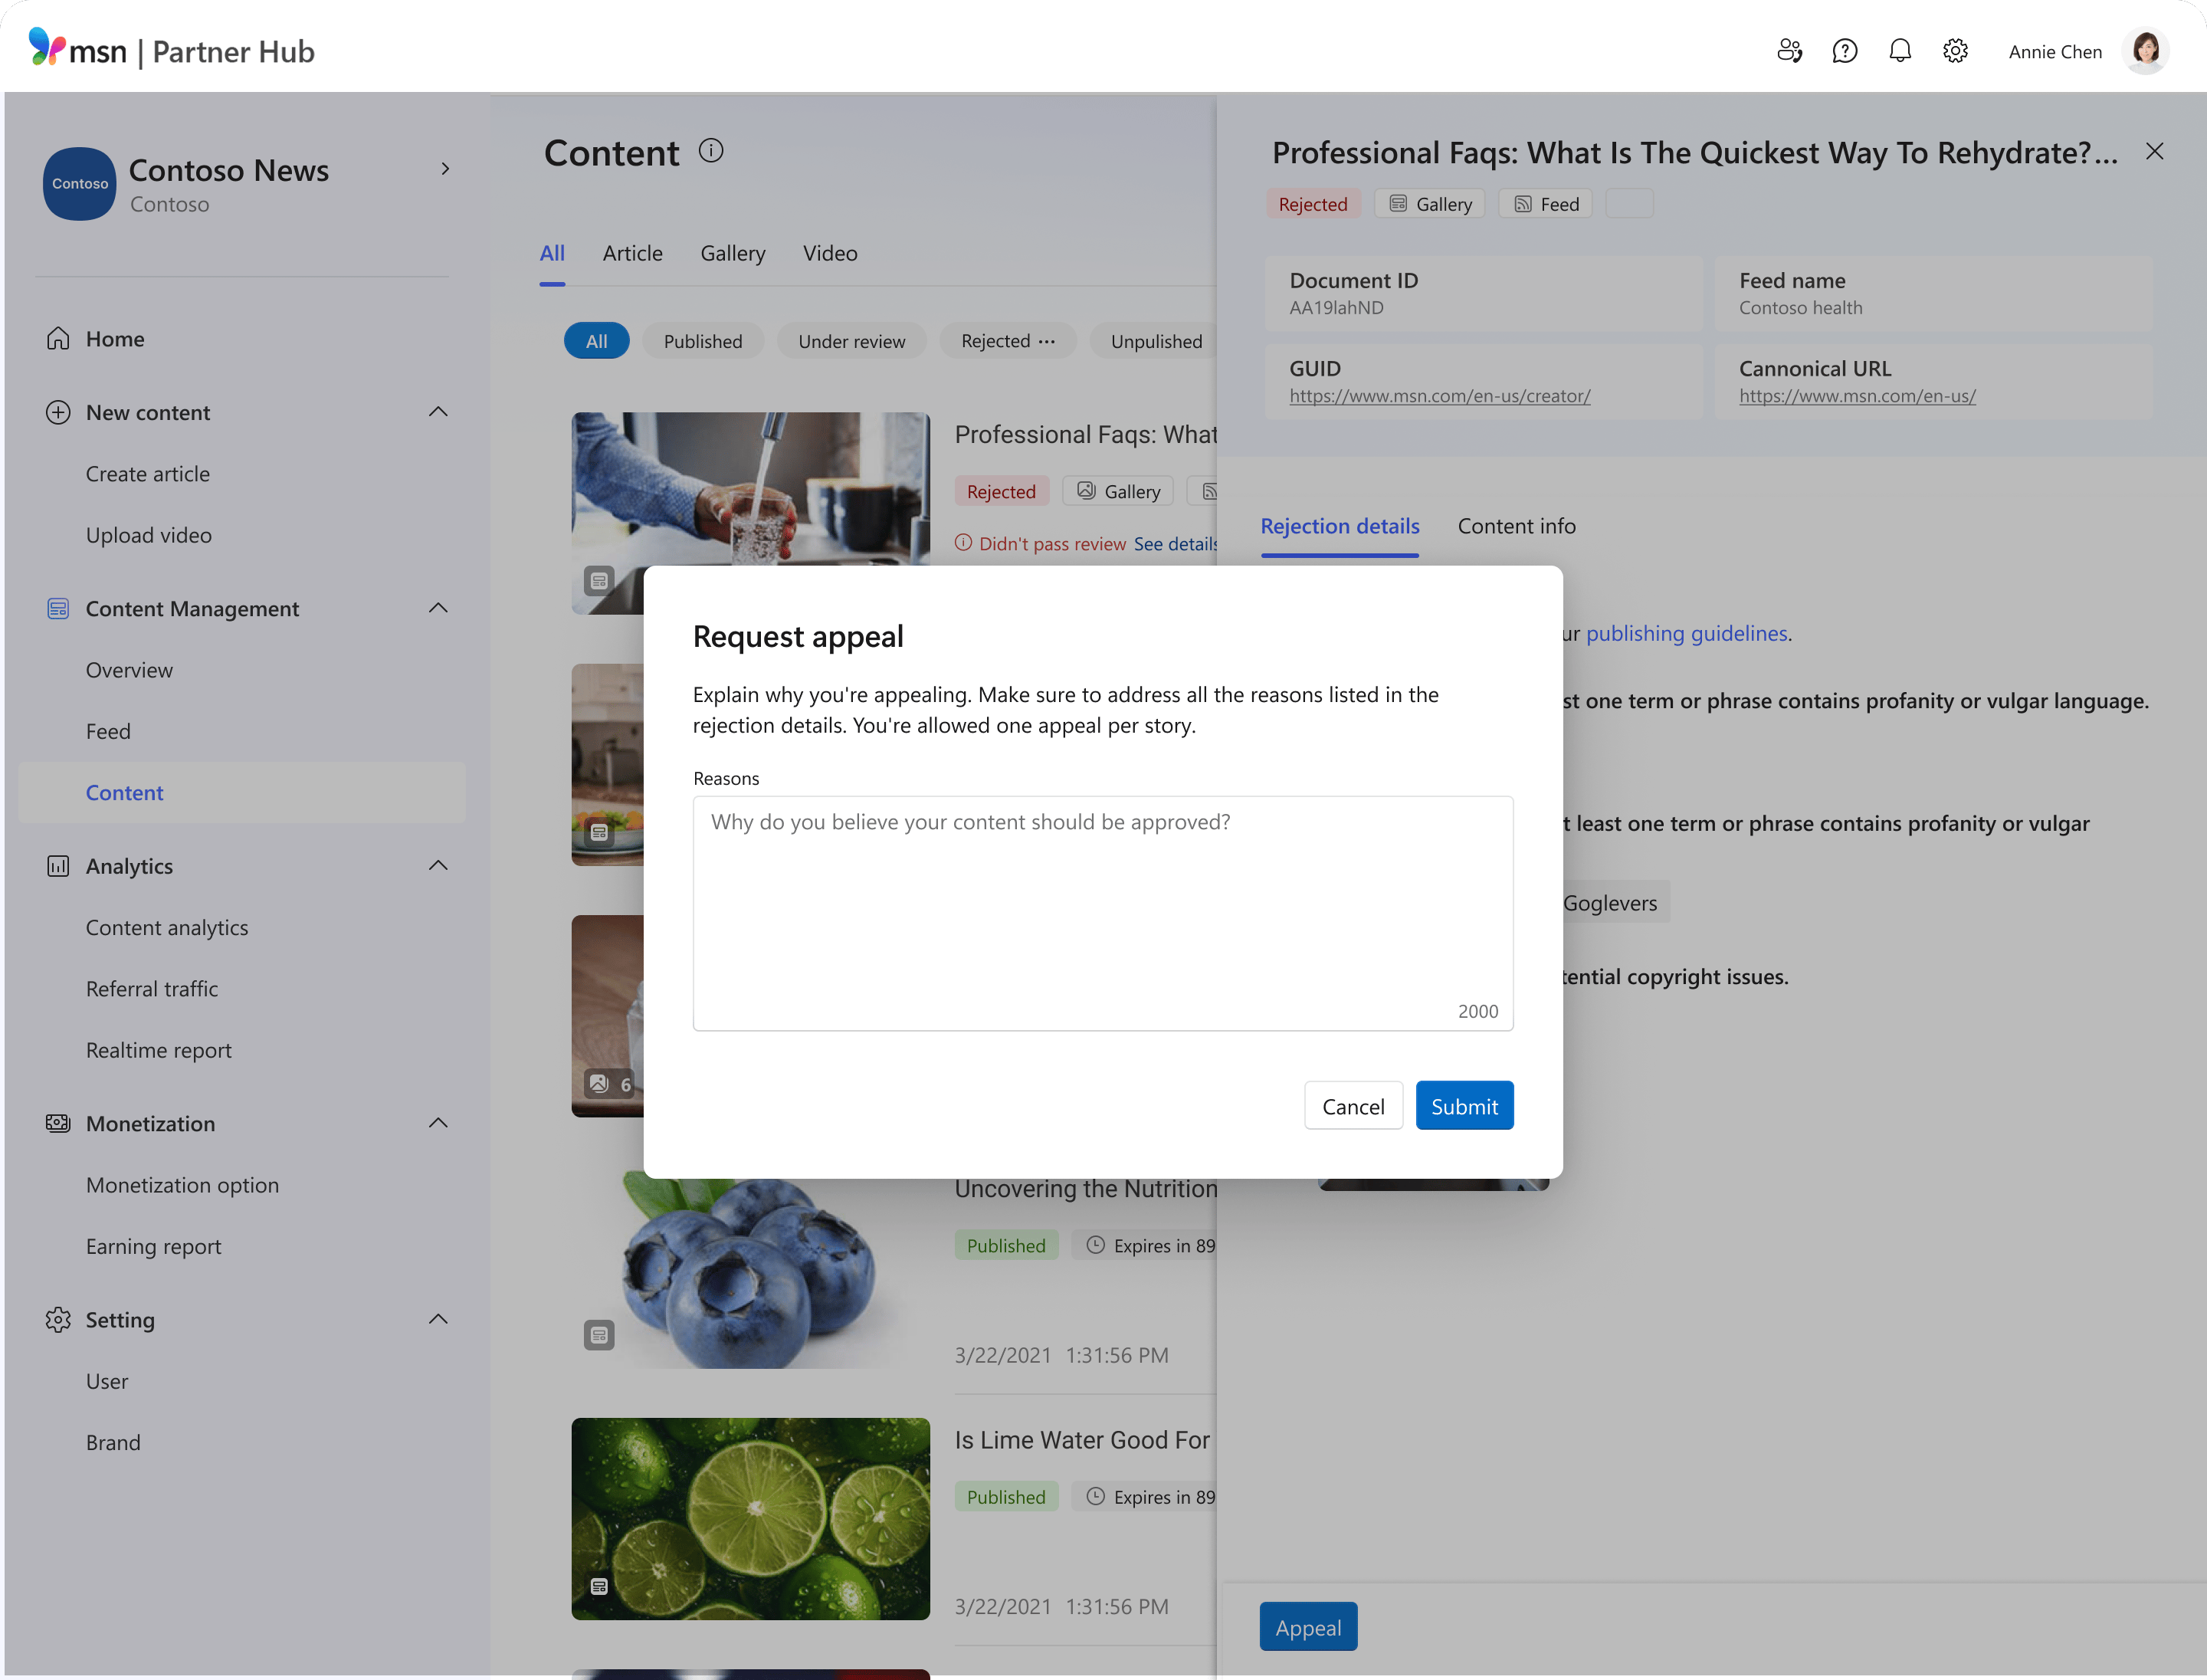This screenshot has width=2207, height=1680.
Task: Toggle the Under review filter pill
Action: tap(851, 340)
